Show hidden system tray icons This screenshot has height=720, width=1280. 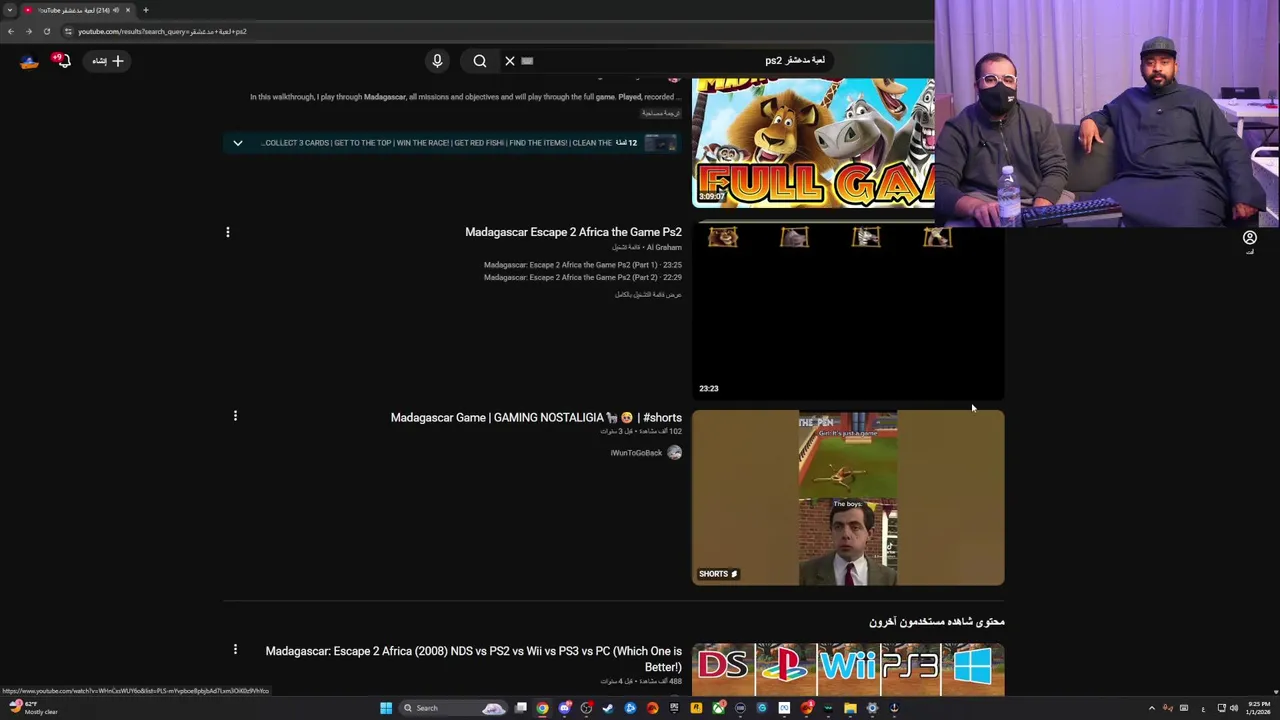1151,708
